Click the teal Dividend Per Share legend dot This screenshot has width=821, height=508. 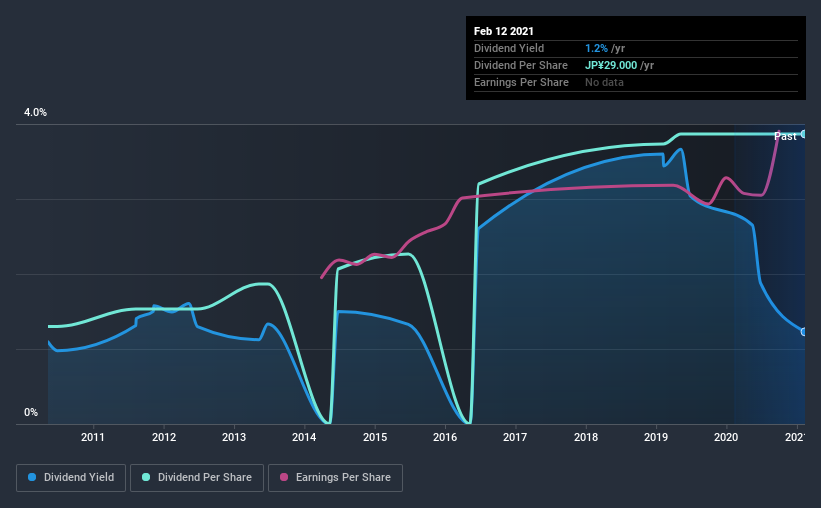(146, 477)
